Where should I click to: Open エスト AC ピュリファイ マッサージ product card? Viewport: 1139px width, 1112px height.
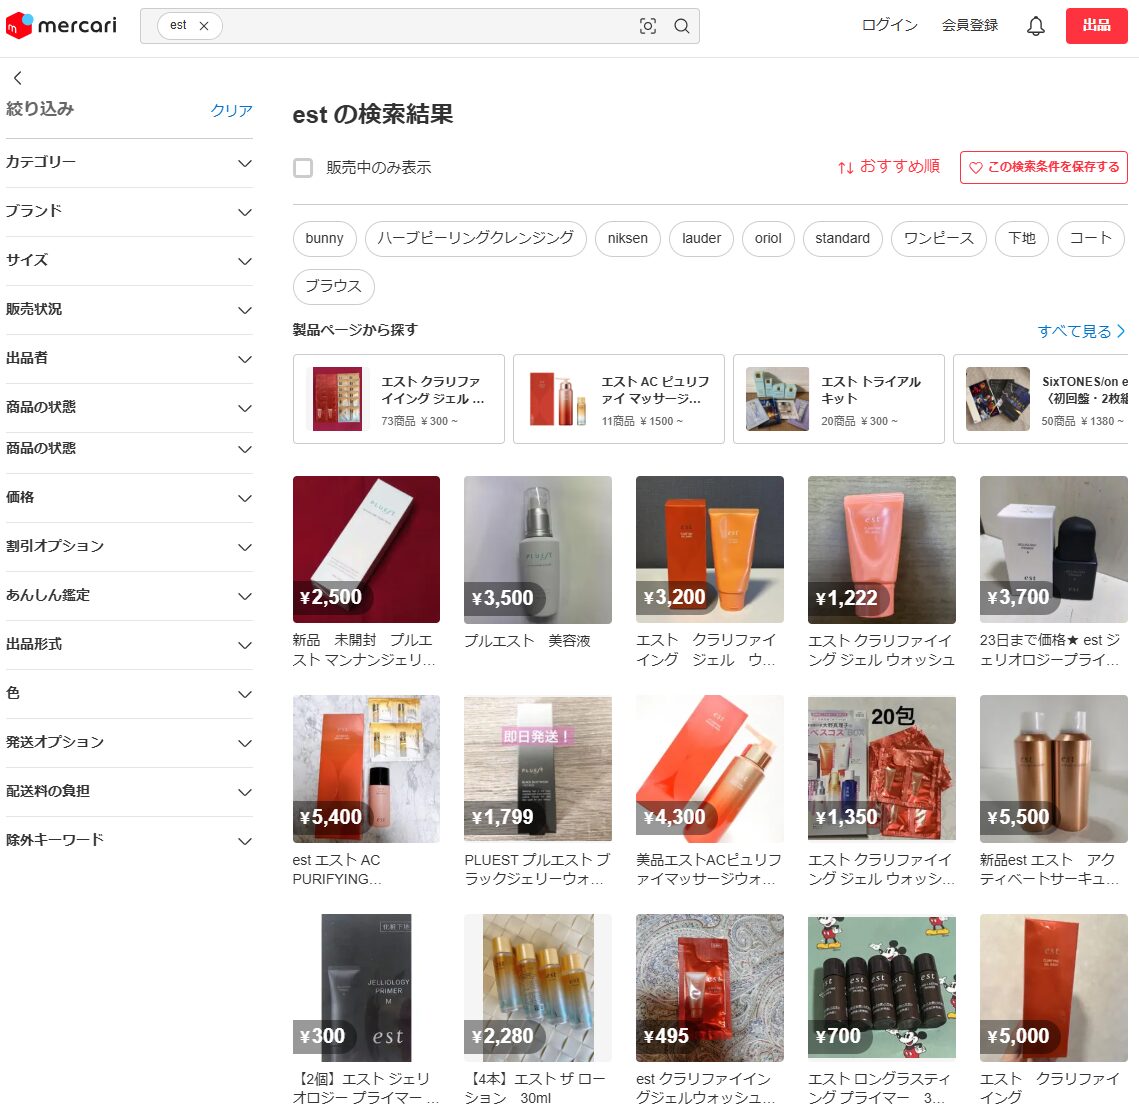[x=618, y=399]
